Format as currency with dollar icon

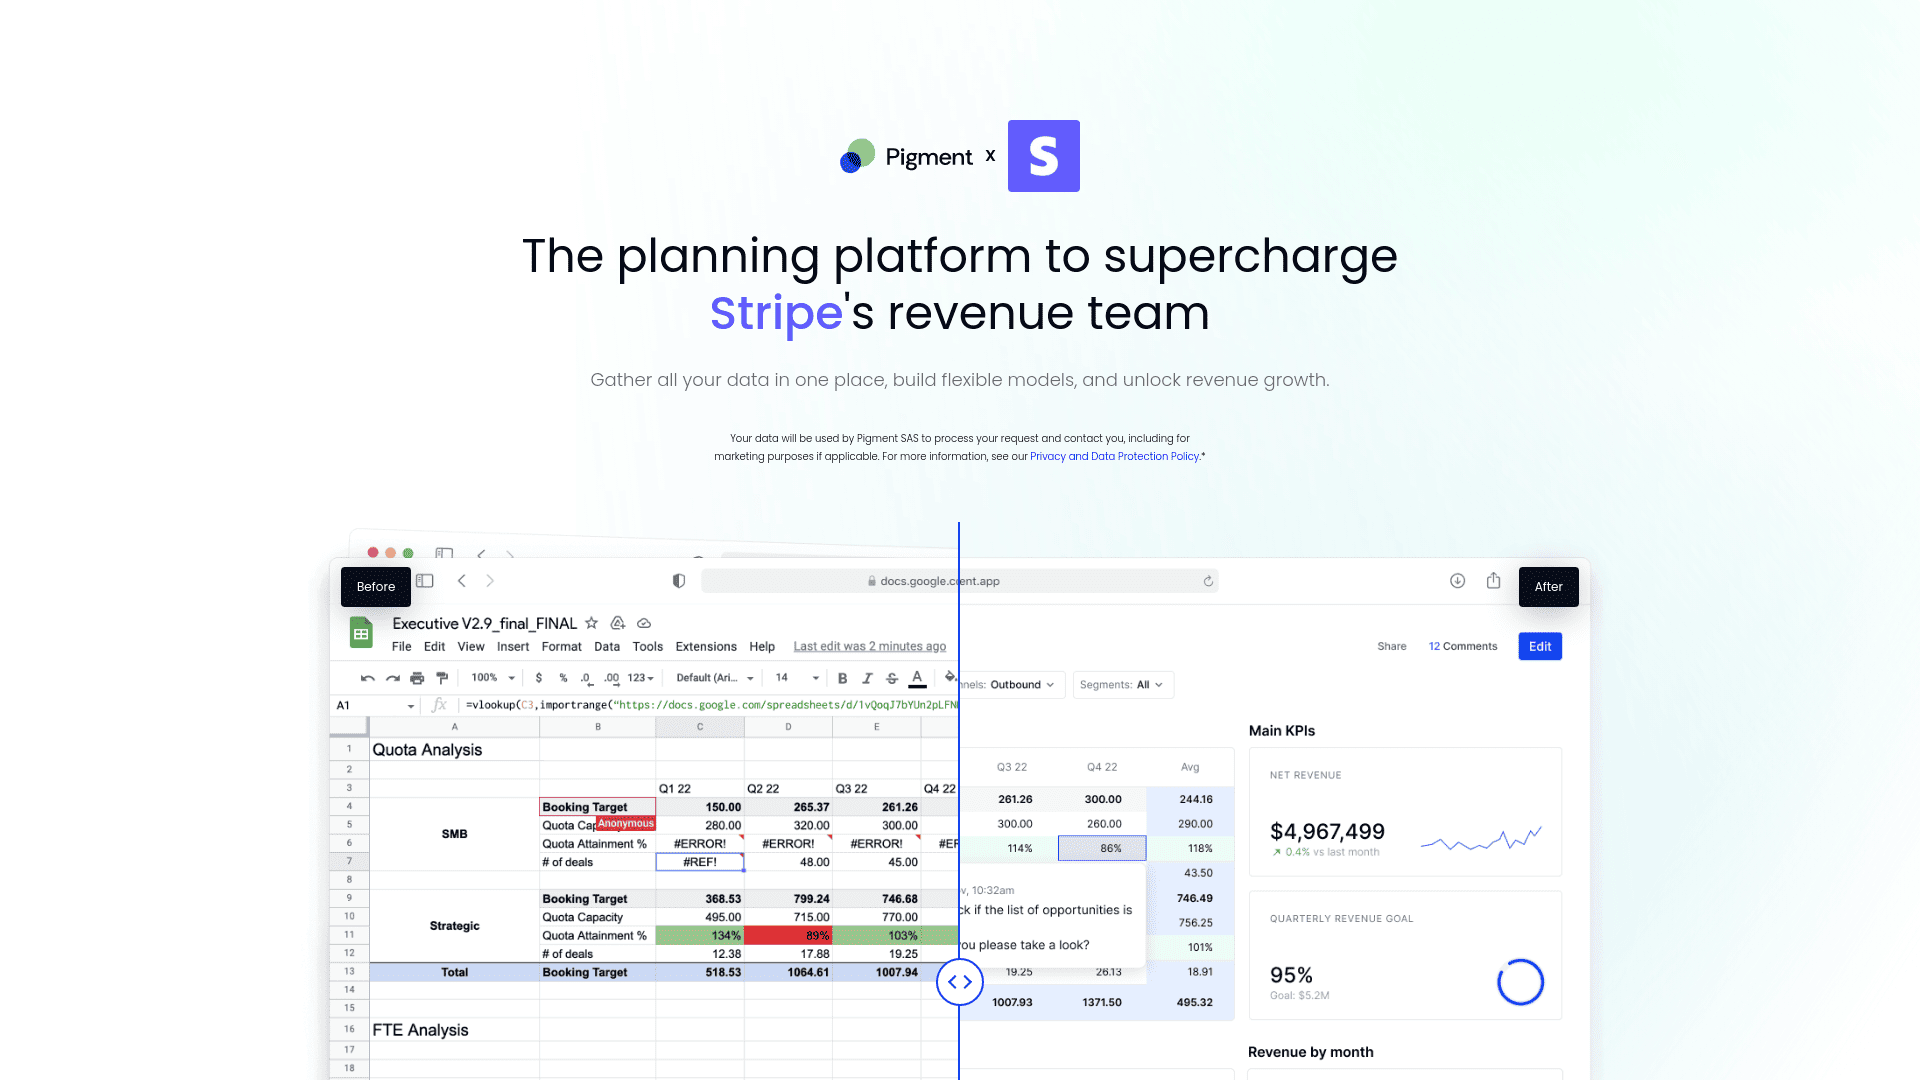point(539,678)
